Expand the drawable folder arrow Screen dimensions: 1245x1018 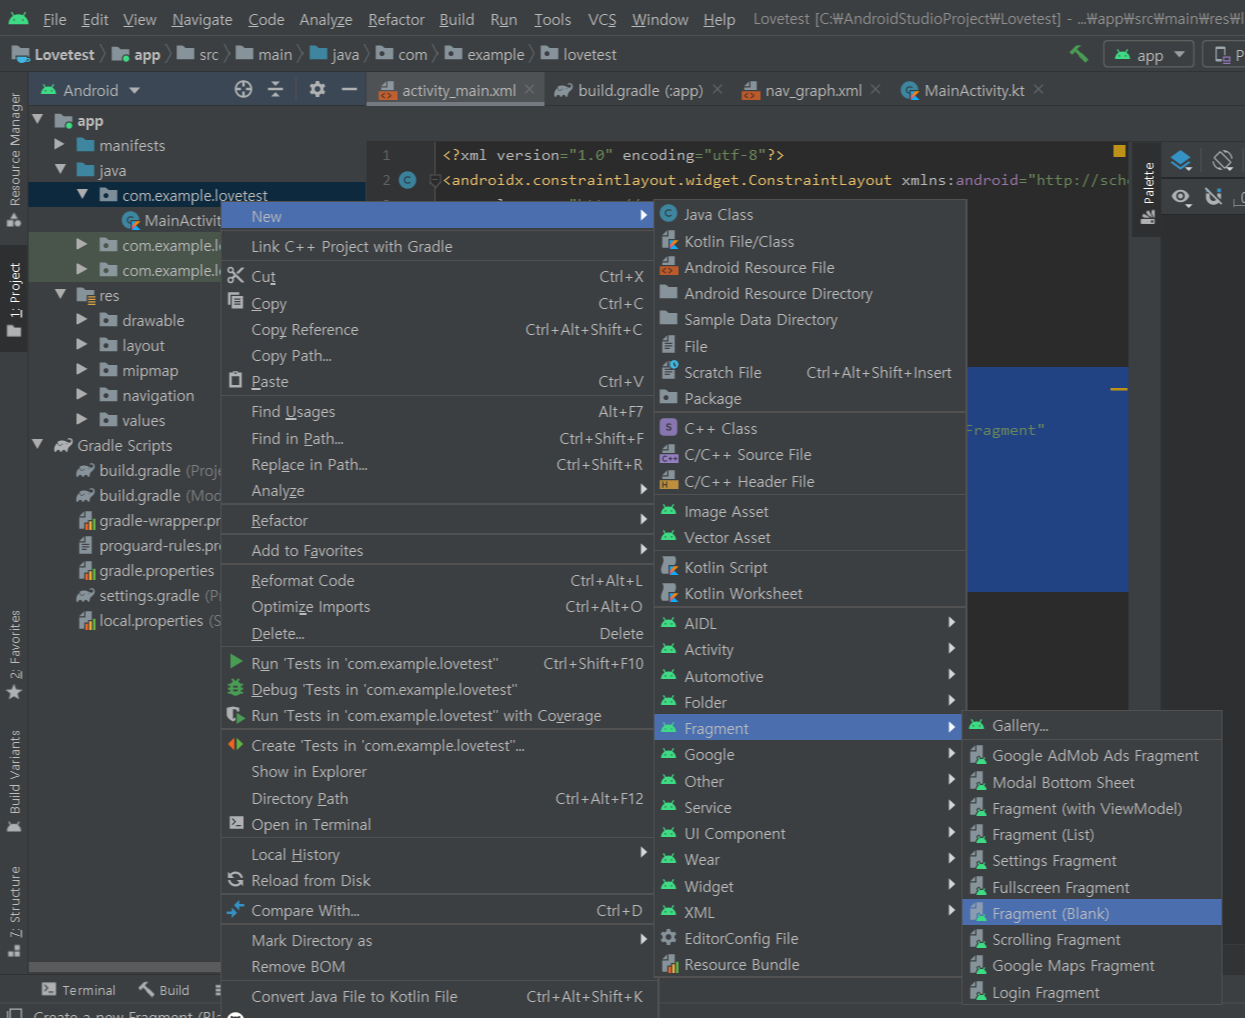click(82, 320)
